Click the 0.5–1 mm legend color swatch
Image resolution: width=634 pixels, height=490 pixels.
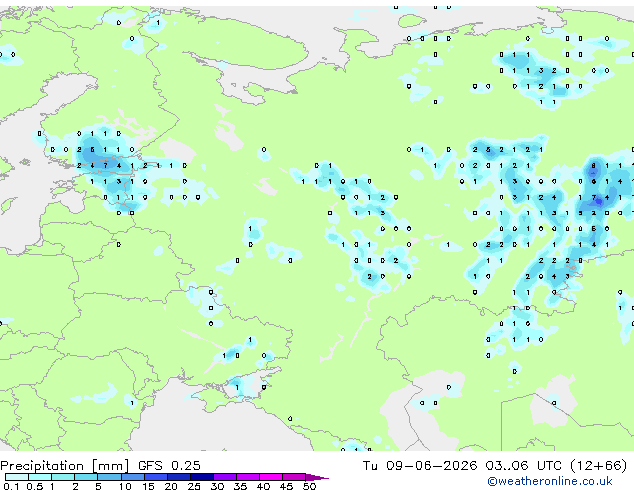pyautogui.click(x=40, y=477)
